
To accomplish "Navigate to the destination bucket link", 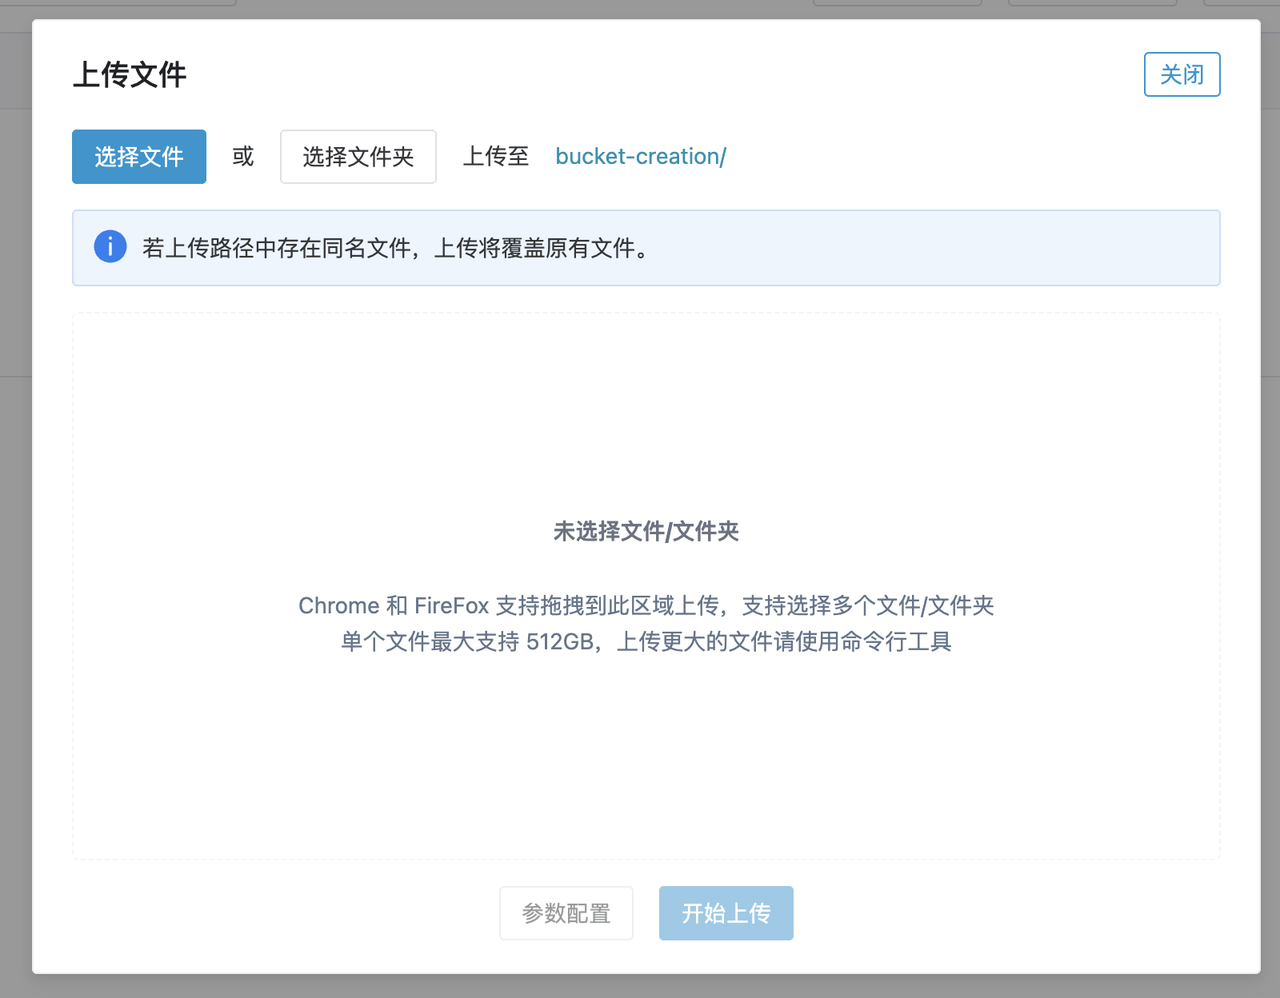I will (x=640, y=156).
